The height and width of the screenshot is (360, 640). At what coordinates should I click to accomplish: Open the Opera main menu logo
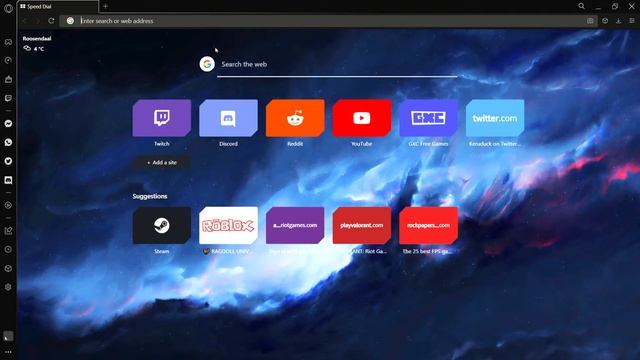pos(8,8)
